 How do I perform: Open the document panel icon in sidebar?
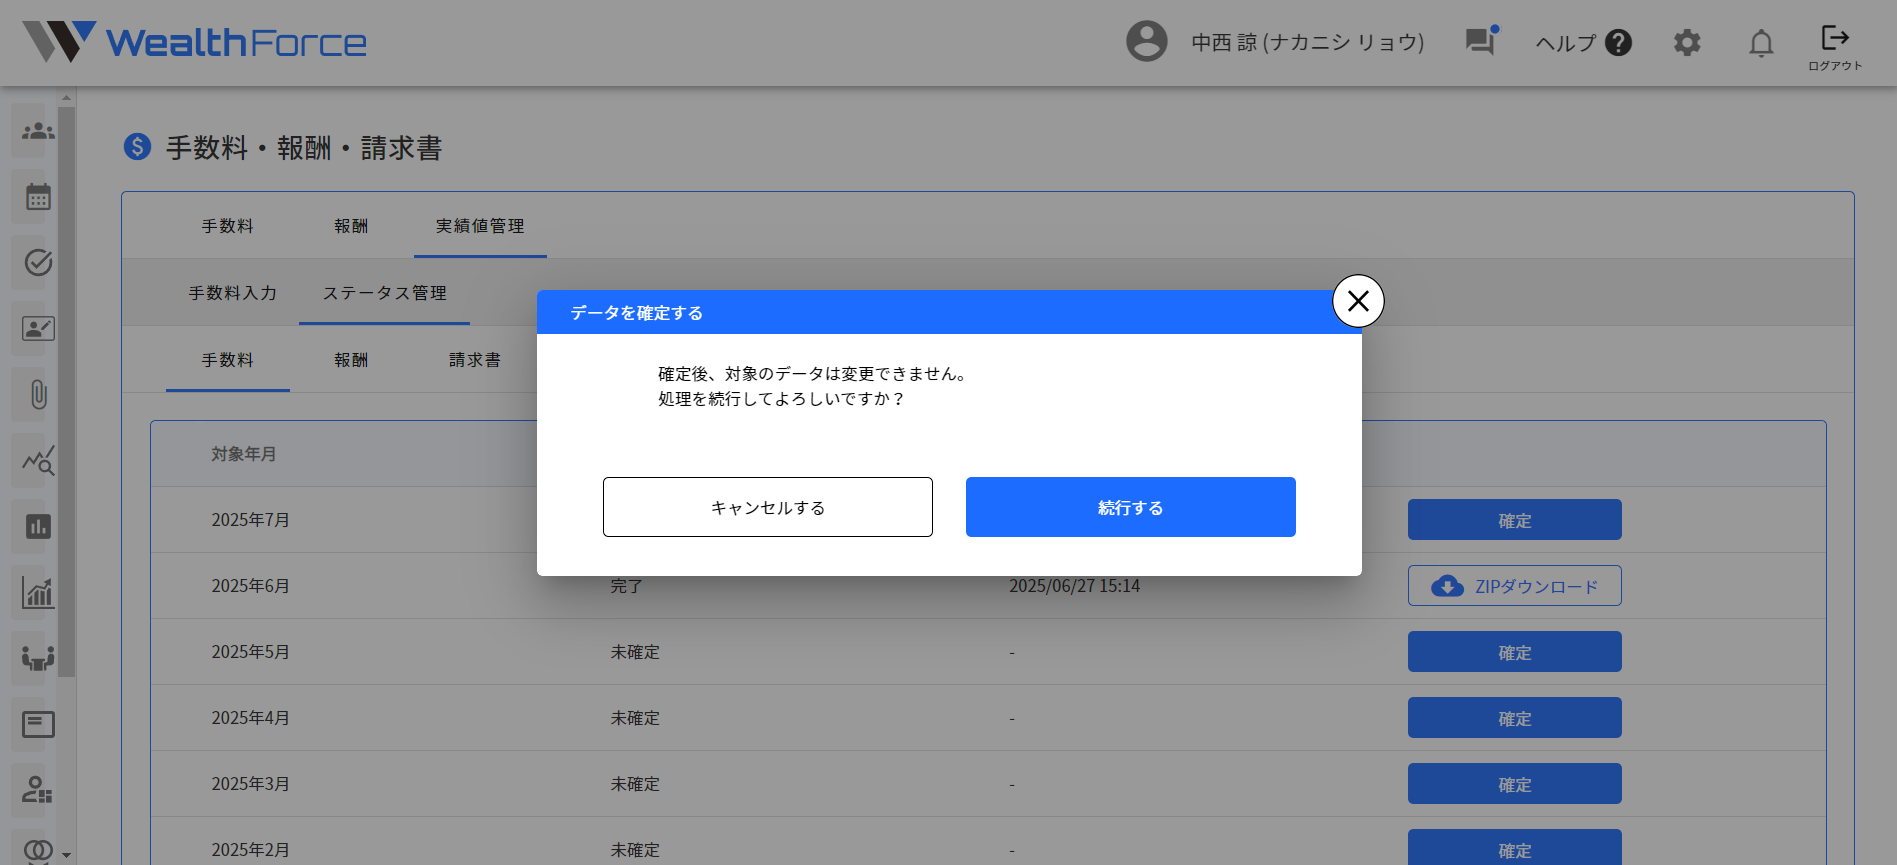(38, 725)
